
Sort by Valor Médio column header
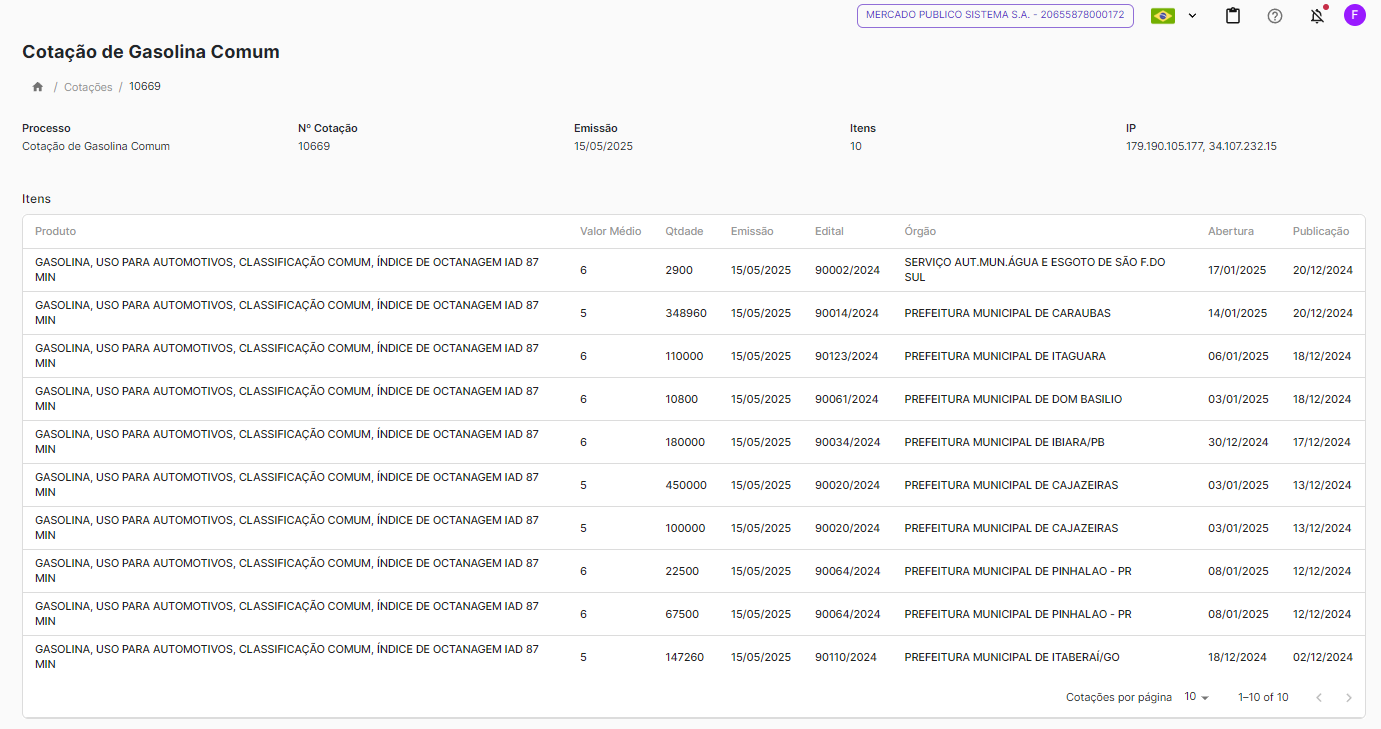pos(610,231)
